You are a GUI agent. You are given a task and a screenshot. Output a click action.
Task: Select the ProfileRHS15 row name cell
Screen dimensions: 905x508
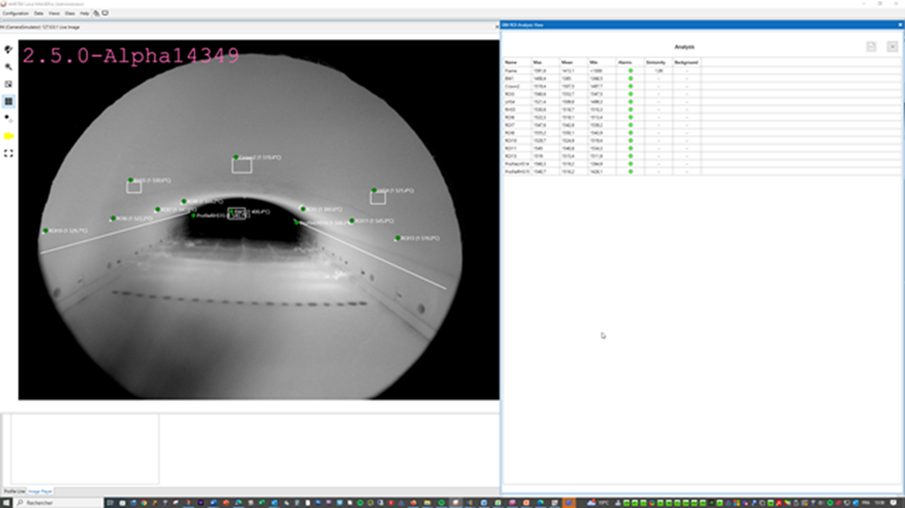pyautogui.click(x=517, y=171)
